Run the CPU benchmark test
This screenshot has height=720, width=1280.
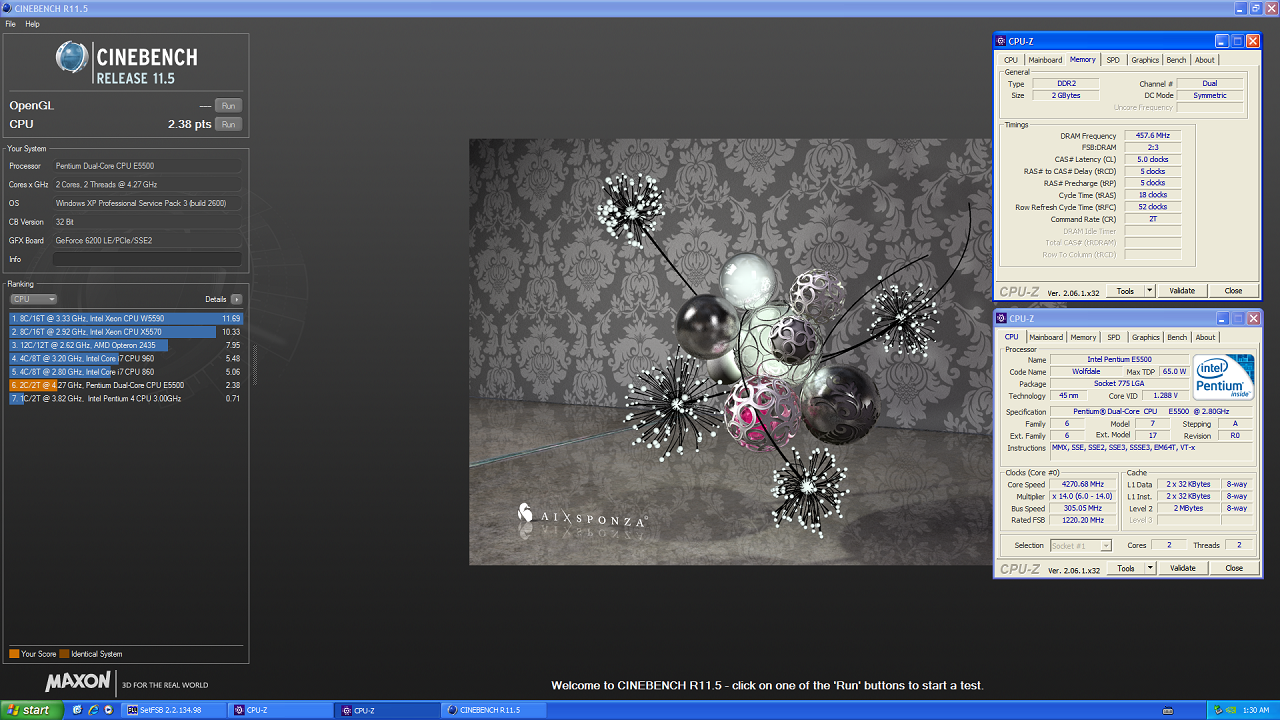[x=228, y=124]
